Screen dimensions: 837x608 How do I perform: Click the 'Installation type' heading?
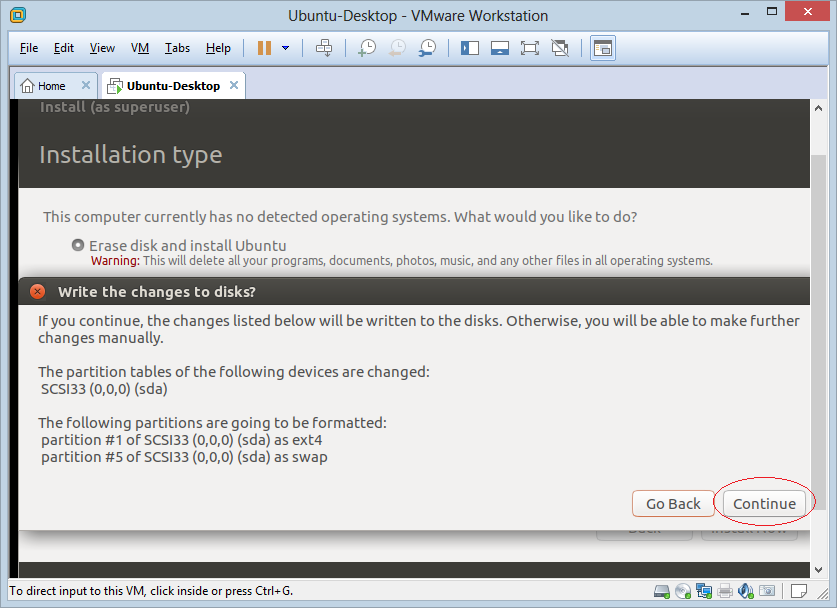tap(131, 155)
